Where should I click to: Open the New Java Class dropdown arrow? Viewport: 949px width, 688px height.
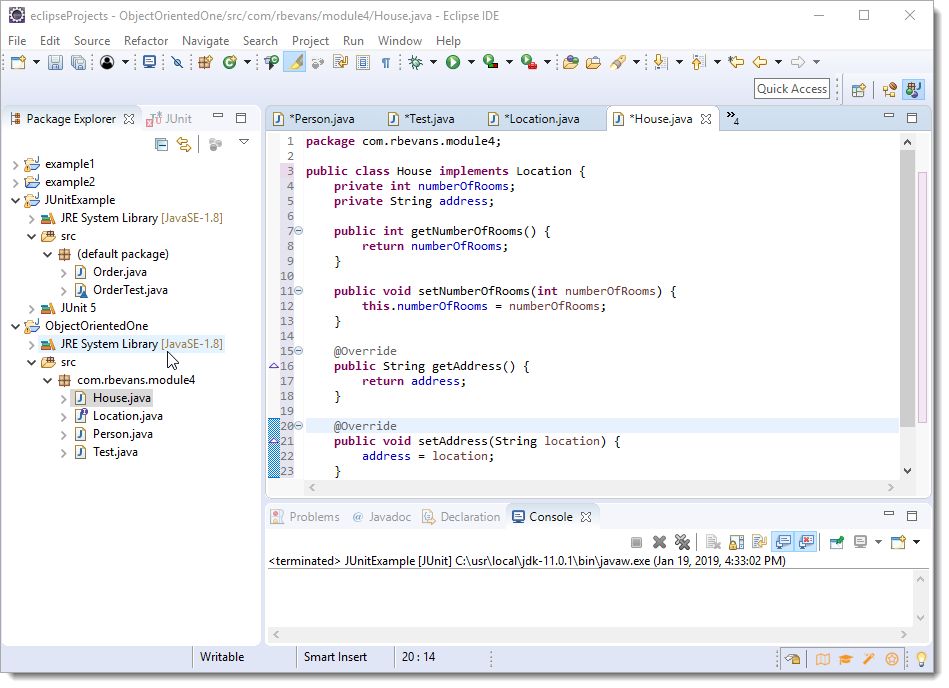247,62
